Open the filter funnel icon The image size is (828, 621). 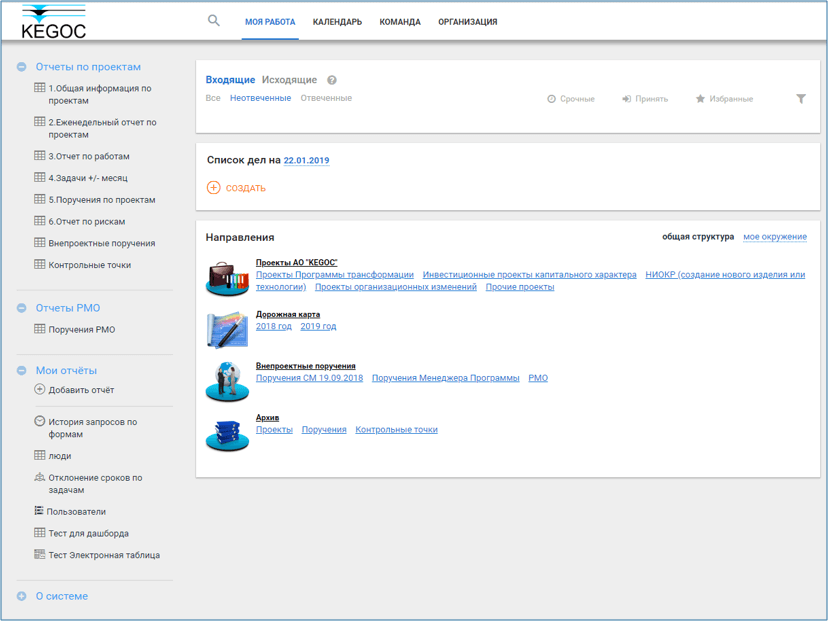(x=801, y=99)
